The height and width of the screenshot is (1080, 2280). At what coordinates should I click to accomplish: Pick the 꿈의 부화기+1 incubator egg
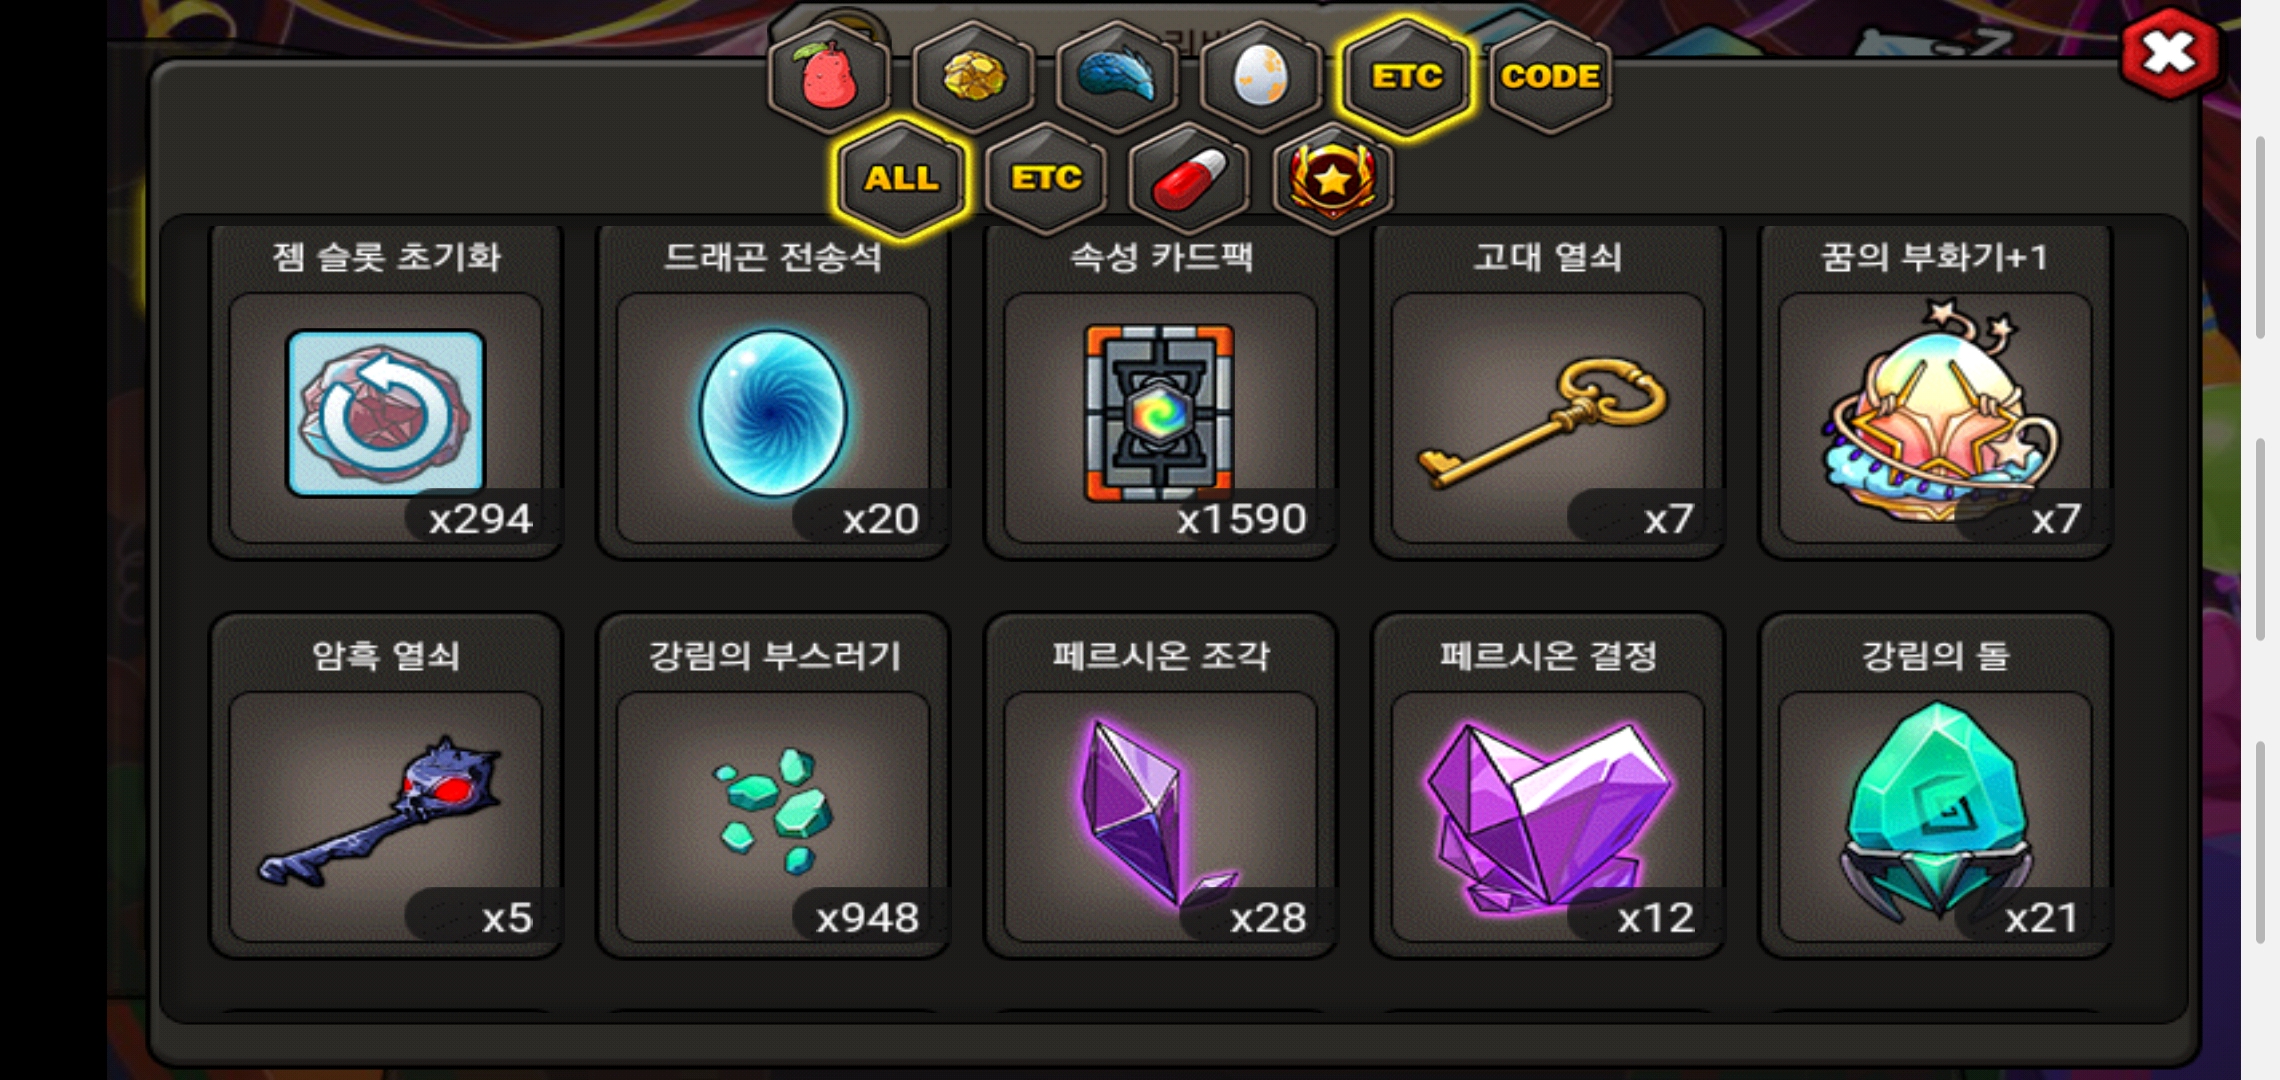[1935, 392]
